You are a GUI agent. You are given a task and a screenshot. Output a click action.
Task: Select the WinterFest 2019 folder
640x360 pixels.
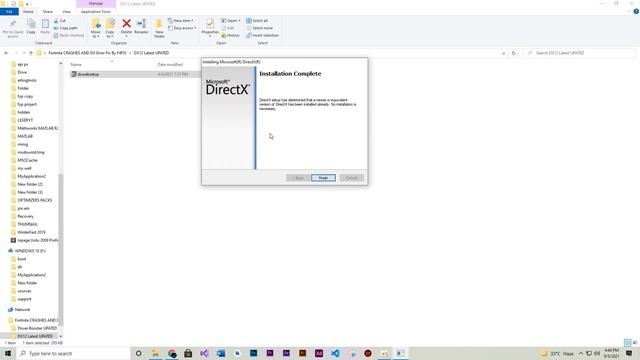(31, 232)
